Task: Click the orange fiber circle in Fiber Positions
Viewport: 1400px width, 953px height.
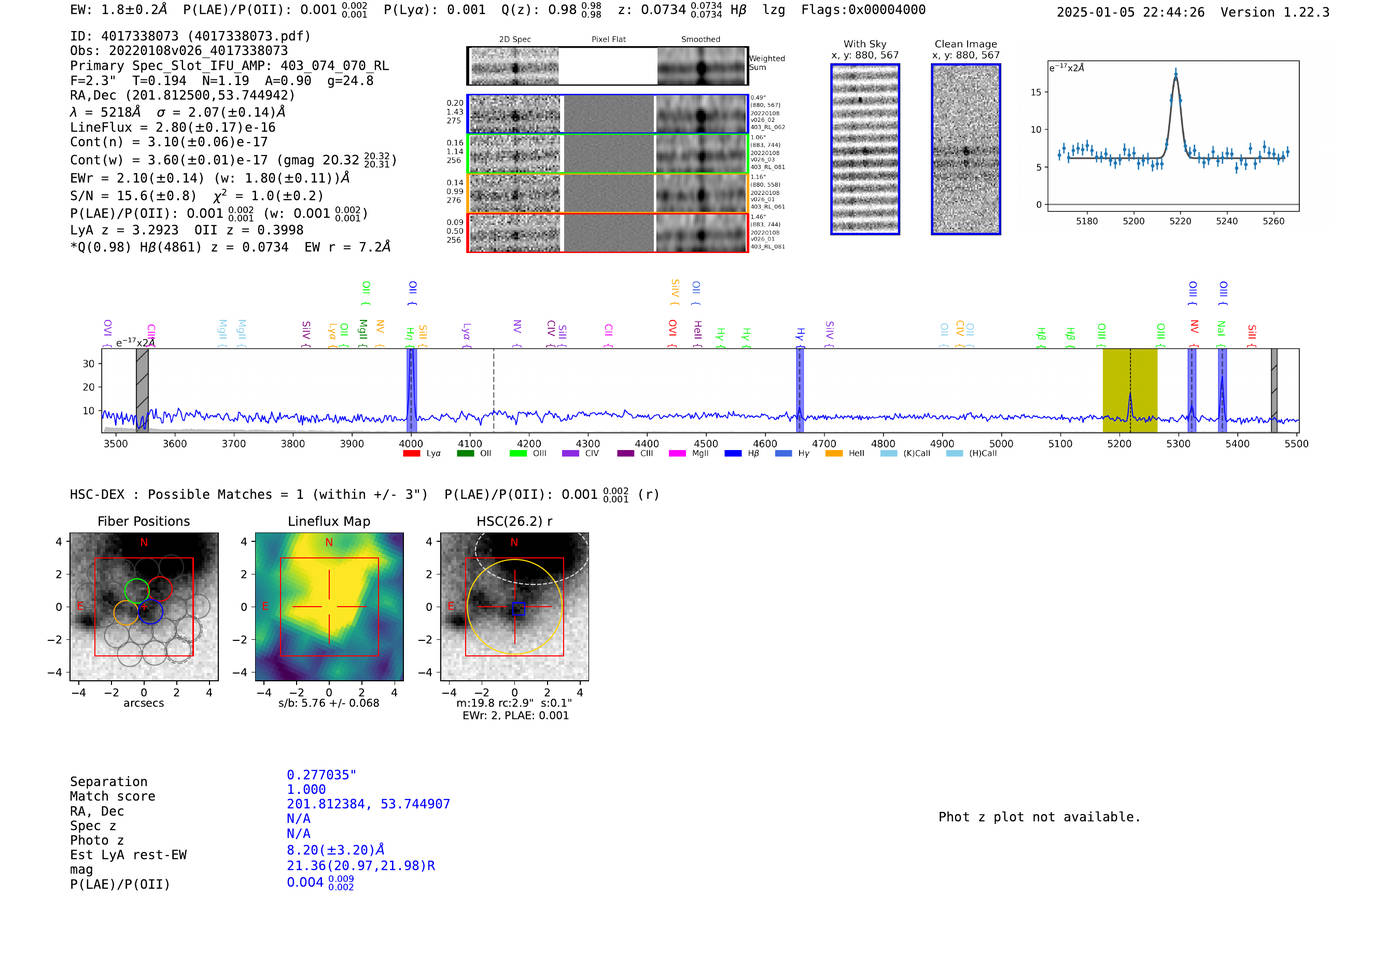Action: pos(126,613)
